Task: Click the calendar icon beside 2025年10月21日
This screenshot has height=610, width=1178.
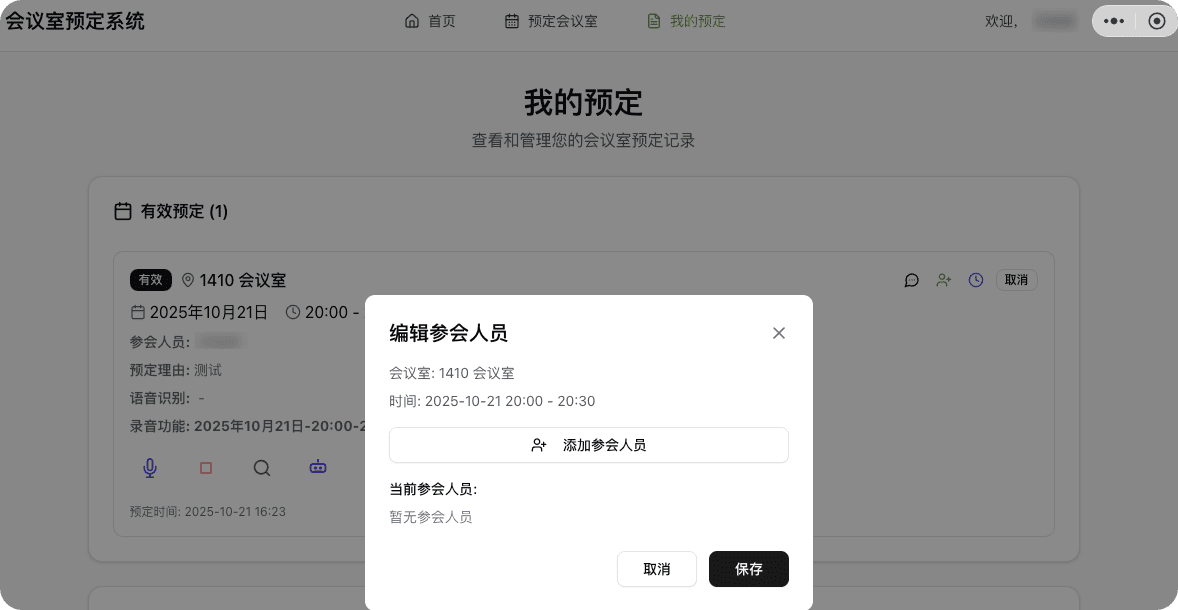Action: (137, 312)
